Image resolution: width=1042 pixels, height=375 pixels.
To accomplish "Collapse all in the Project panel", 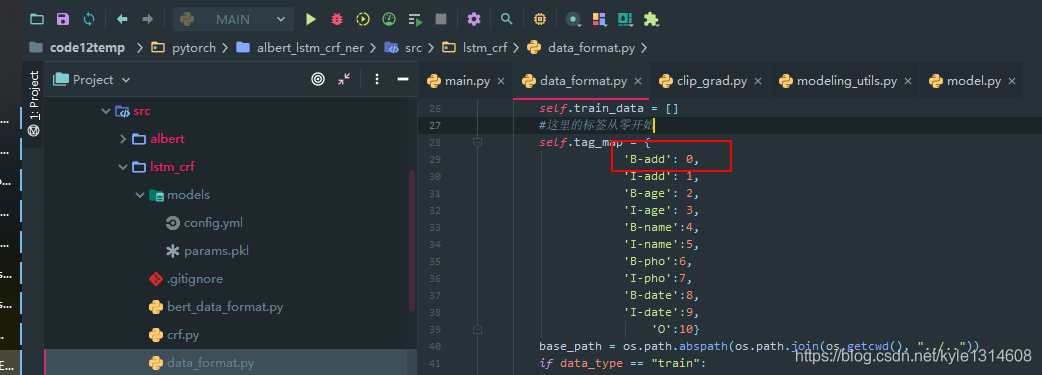I will 344,80.
